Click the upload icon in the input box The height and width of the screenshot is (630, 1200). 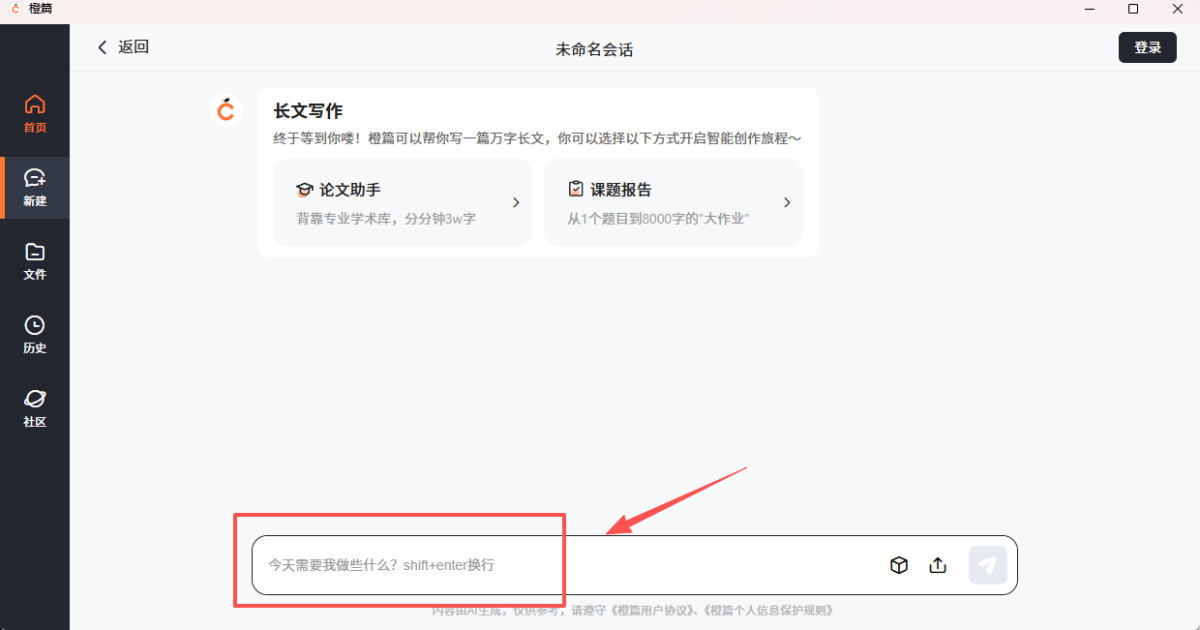[938, 565]
